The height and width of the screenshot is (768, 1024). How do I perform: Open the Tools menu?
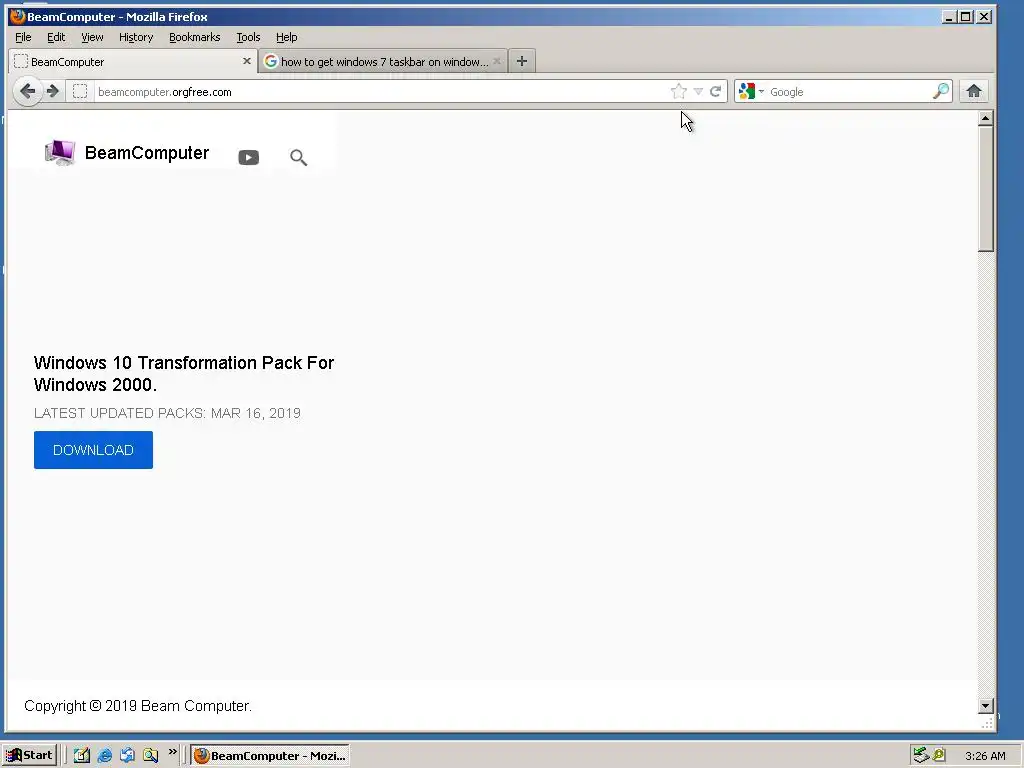(248, 37)
